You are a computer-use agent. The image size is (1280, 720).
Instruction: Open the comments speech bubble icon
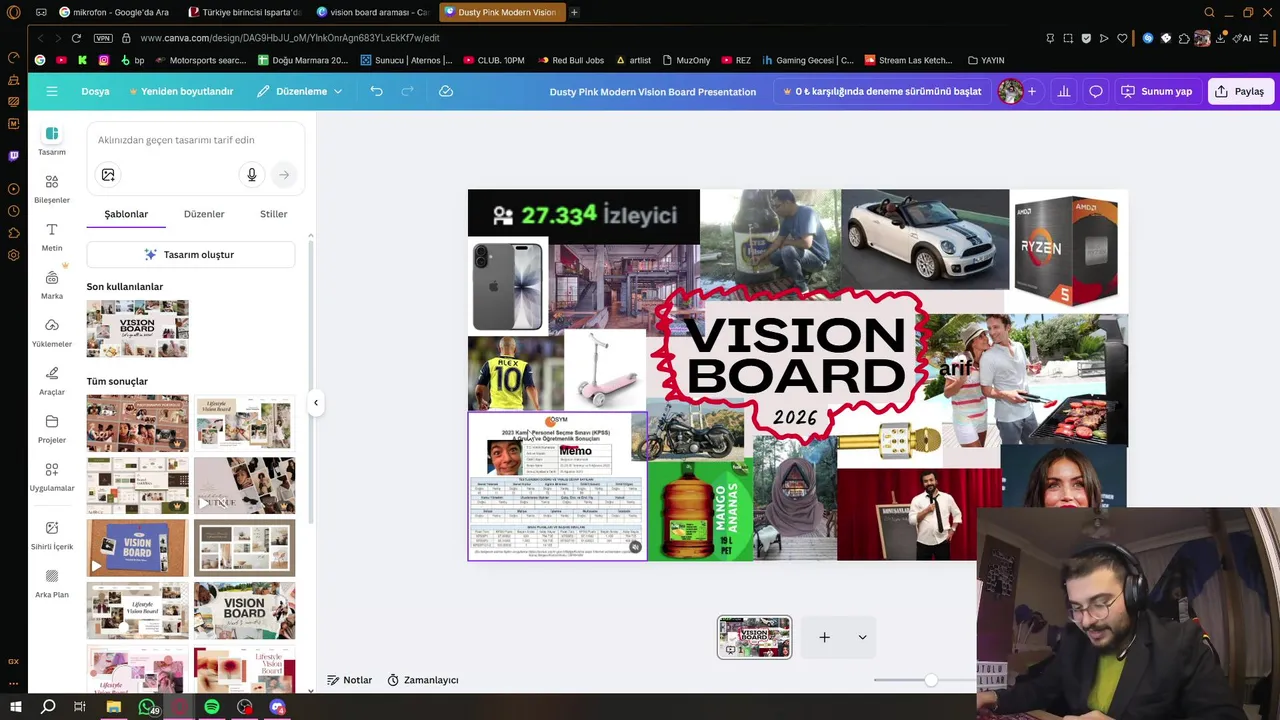pos(1096,91)
